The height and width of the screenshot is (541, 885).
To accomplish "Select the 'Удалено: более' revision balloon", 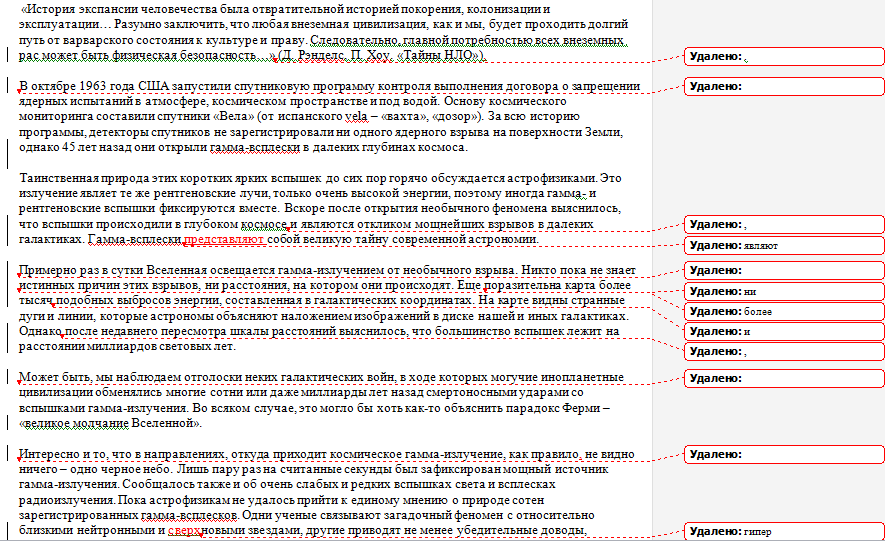I will pos(784,311).
